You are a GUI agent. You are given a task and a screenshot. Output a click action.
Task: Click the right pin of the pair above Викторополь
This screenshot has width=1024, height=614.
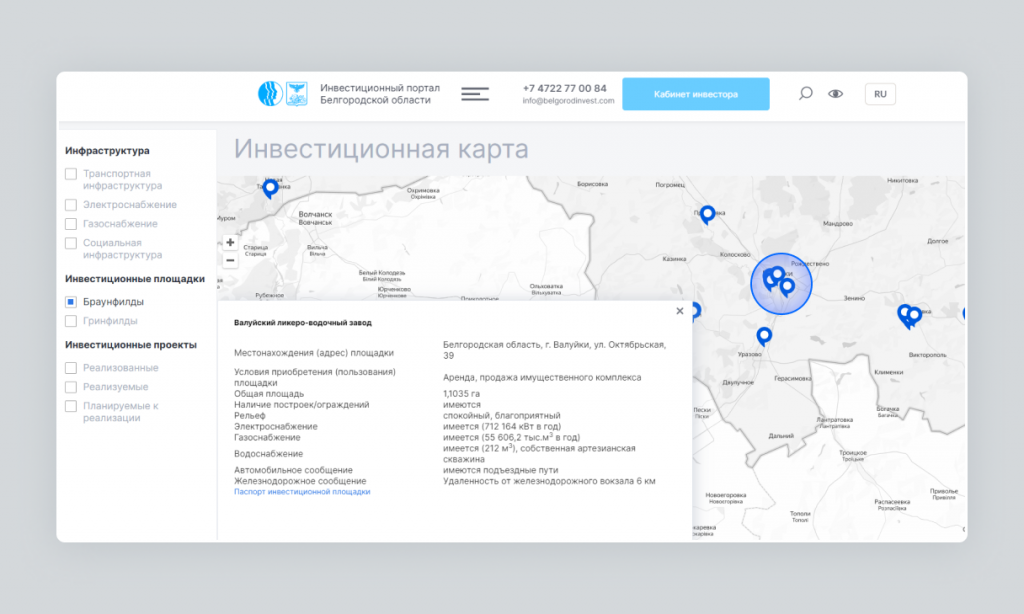coord(915,315)
